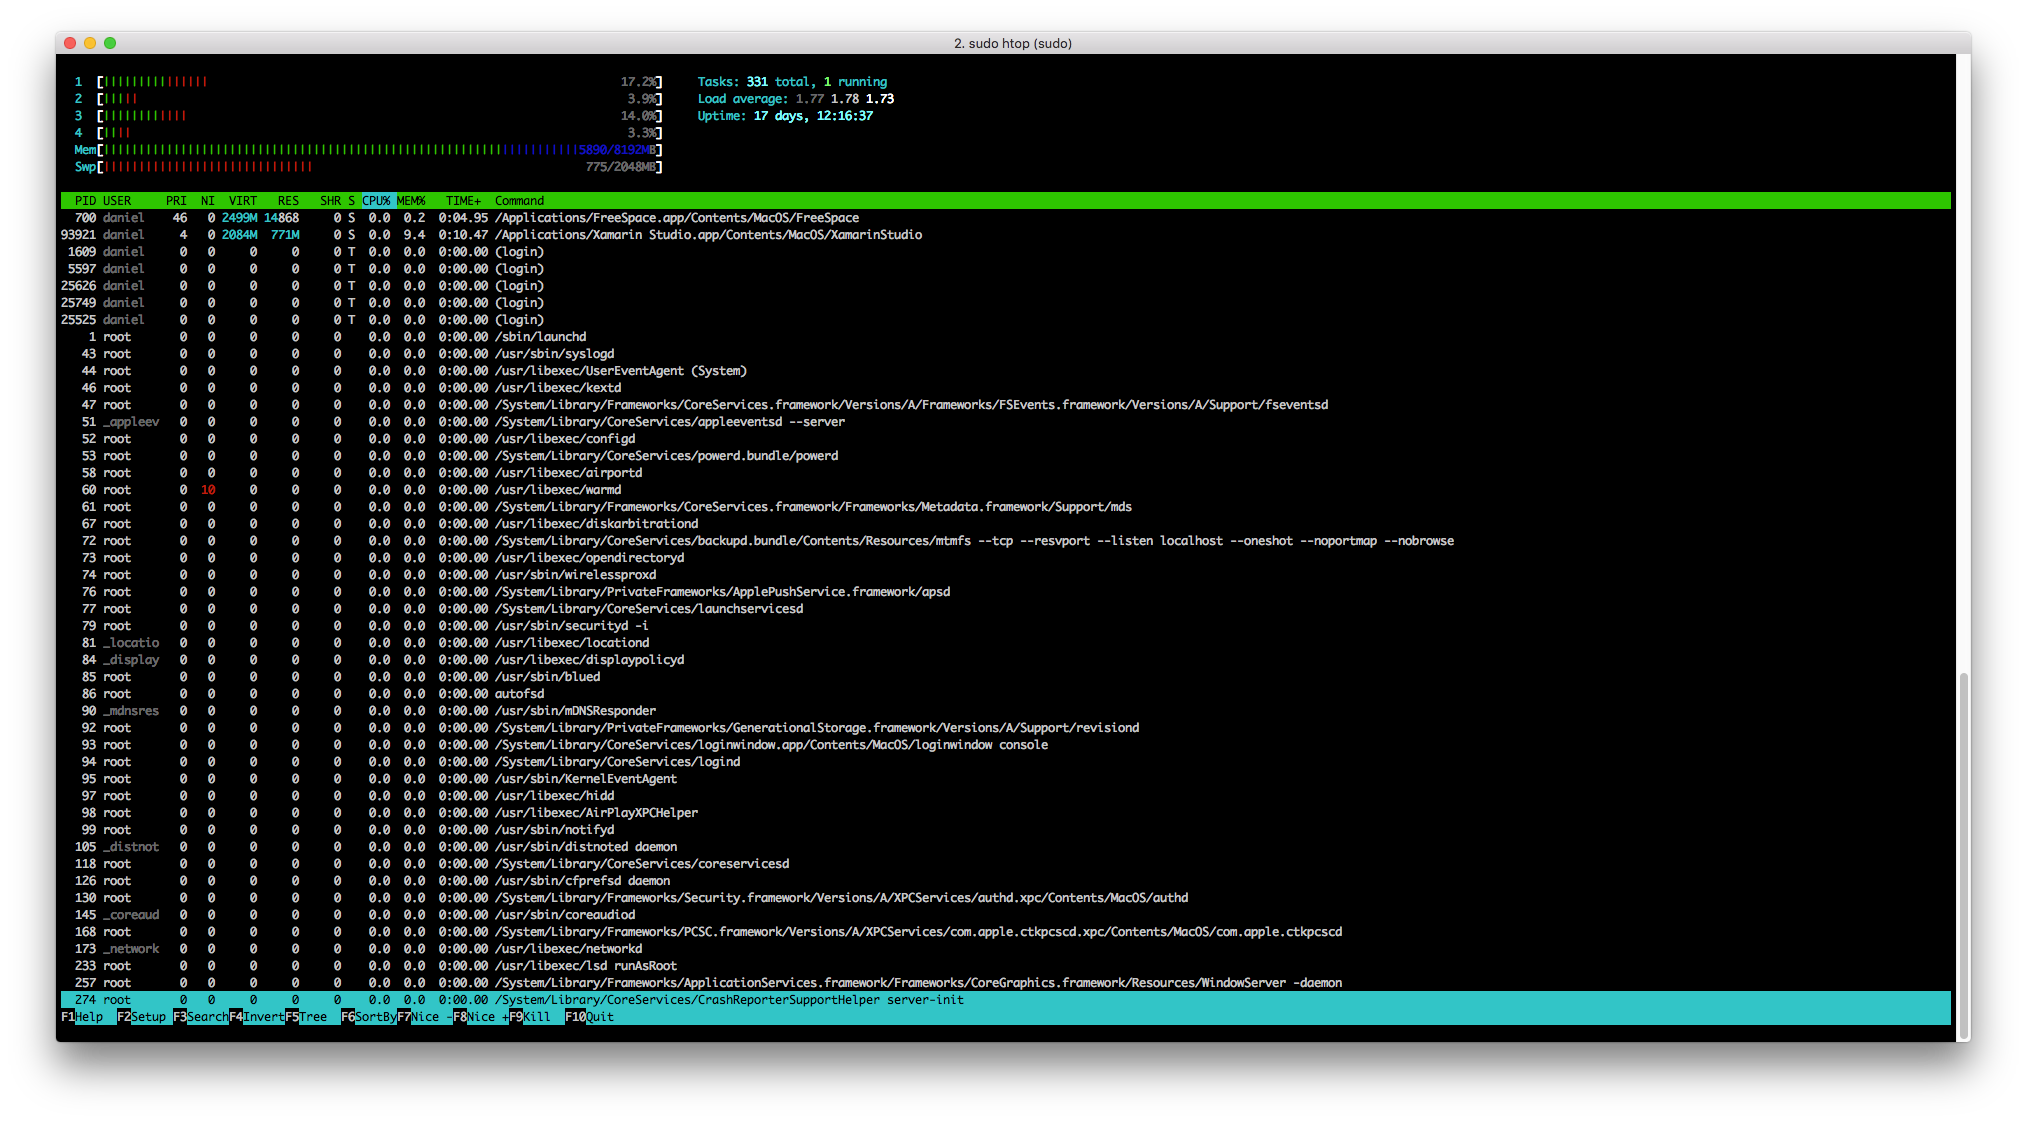Sort by the CPU% column header

[377, 201]
